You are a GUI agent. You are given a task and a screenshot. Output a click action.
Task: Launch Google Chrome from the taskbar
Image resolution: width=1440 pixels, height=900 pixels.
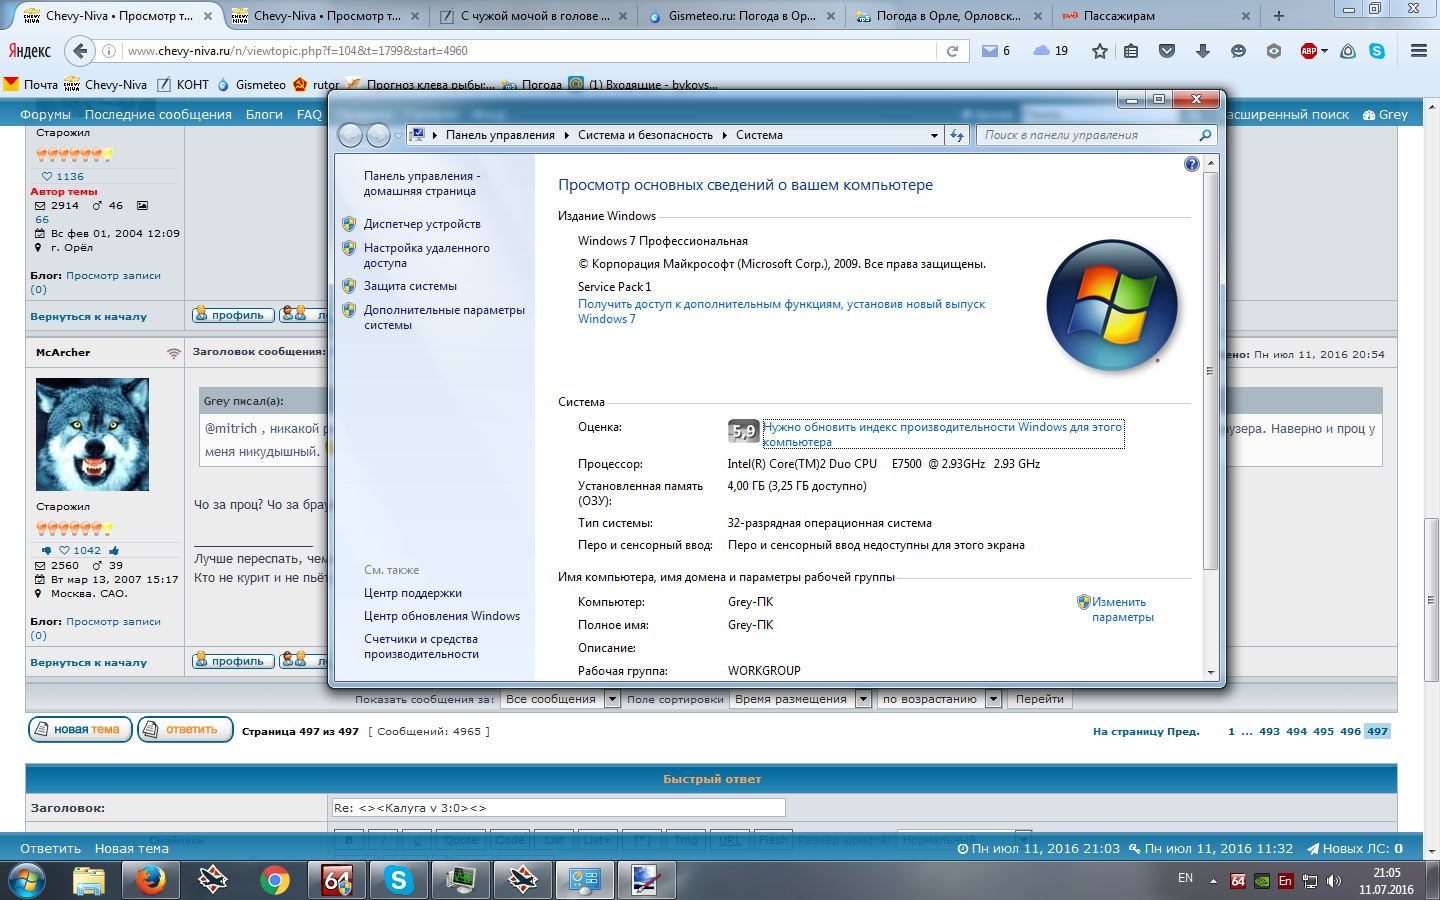pos(274,880)
